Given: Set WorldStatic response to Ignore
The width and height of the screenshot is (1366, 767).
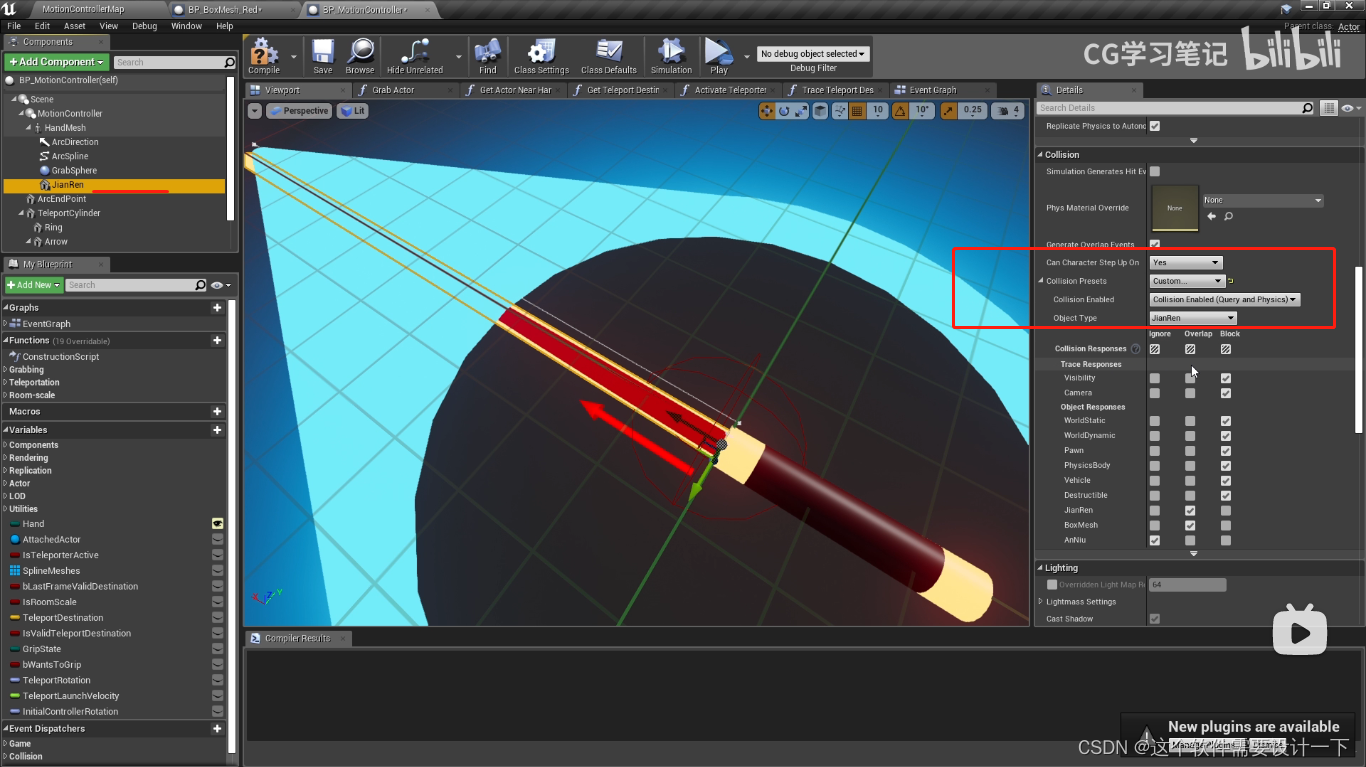Looking at the screenshot, I should click(x=1155, y=421).
